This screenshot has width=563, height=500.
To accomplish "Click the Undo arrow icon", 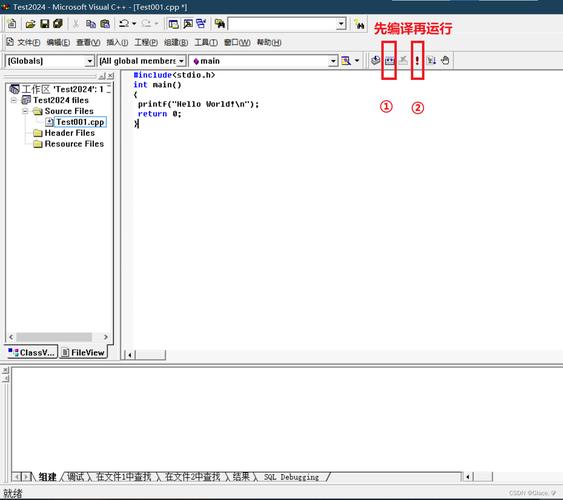I will tap(124, 24).
